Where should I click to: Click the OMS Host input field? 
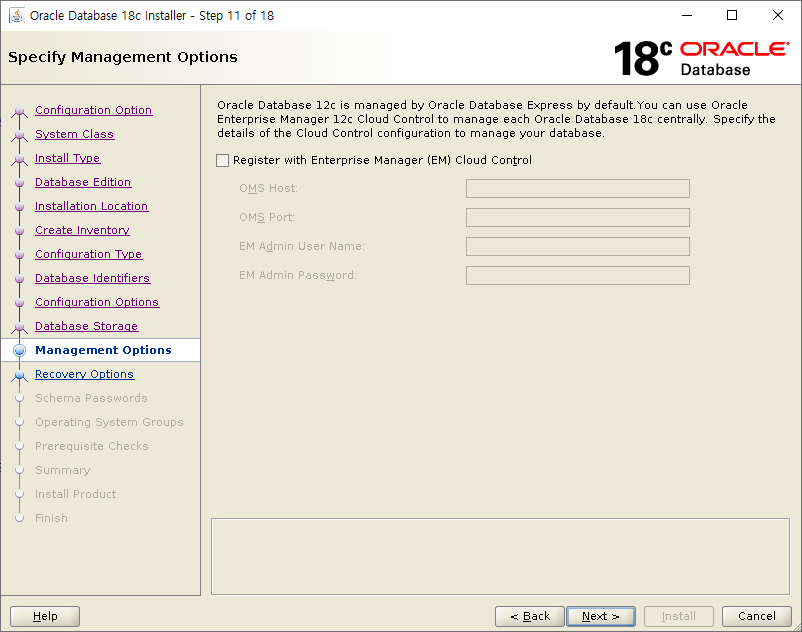[x=577, y=188]
